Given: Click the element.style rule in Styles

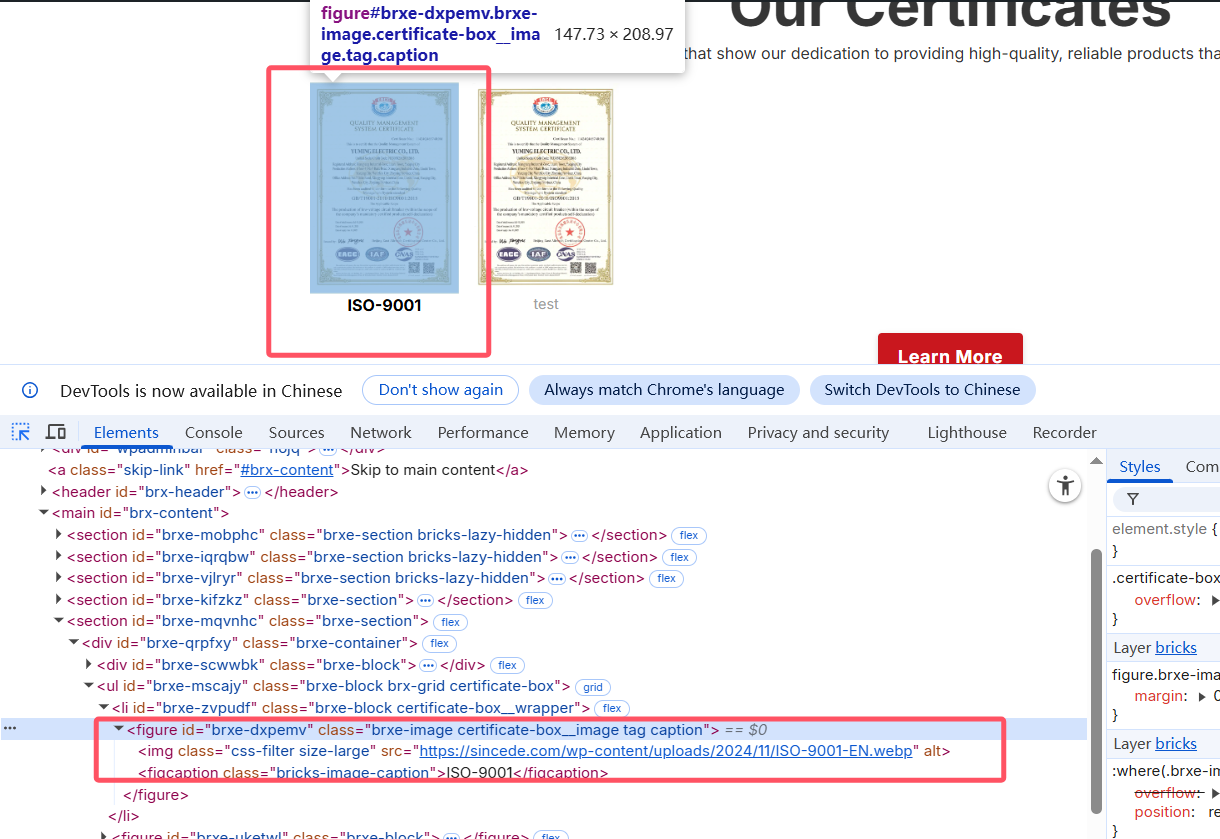Looking at the screenshot, I should click(x=1165, y=529).
